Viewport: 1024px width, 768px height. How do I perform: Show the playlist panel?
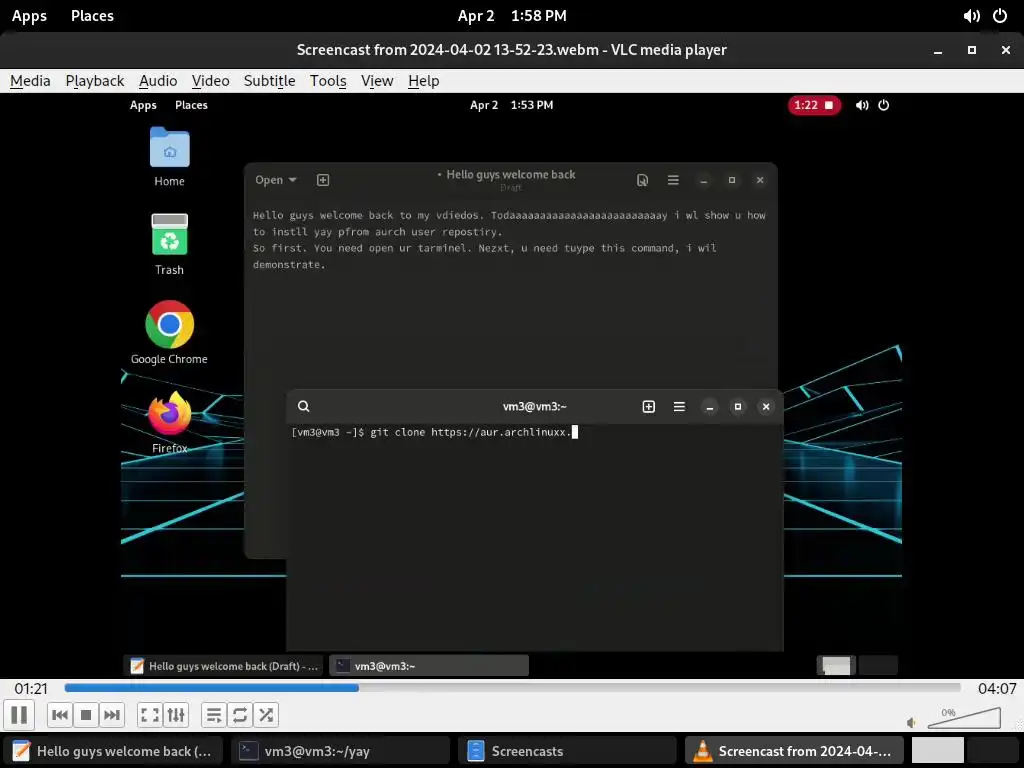point(214,715)
